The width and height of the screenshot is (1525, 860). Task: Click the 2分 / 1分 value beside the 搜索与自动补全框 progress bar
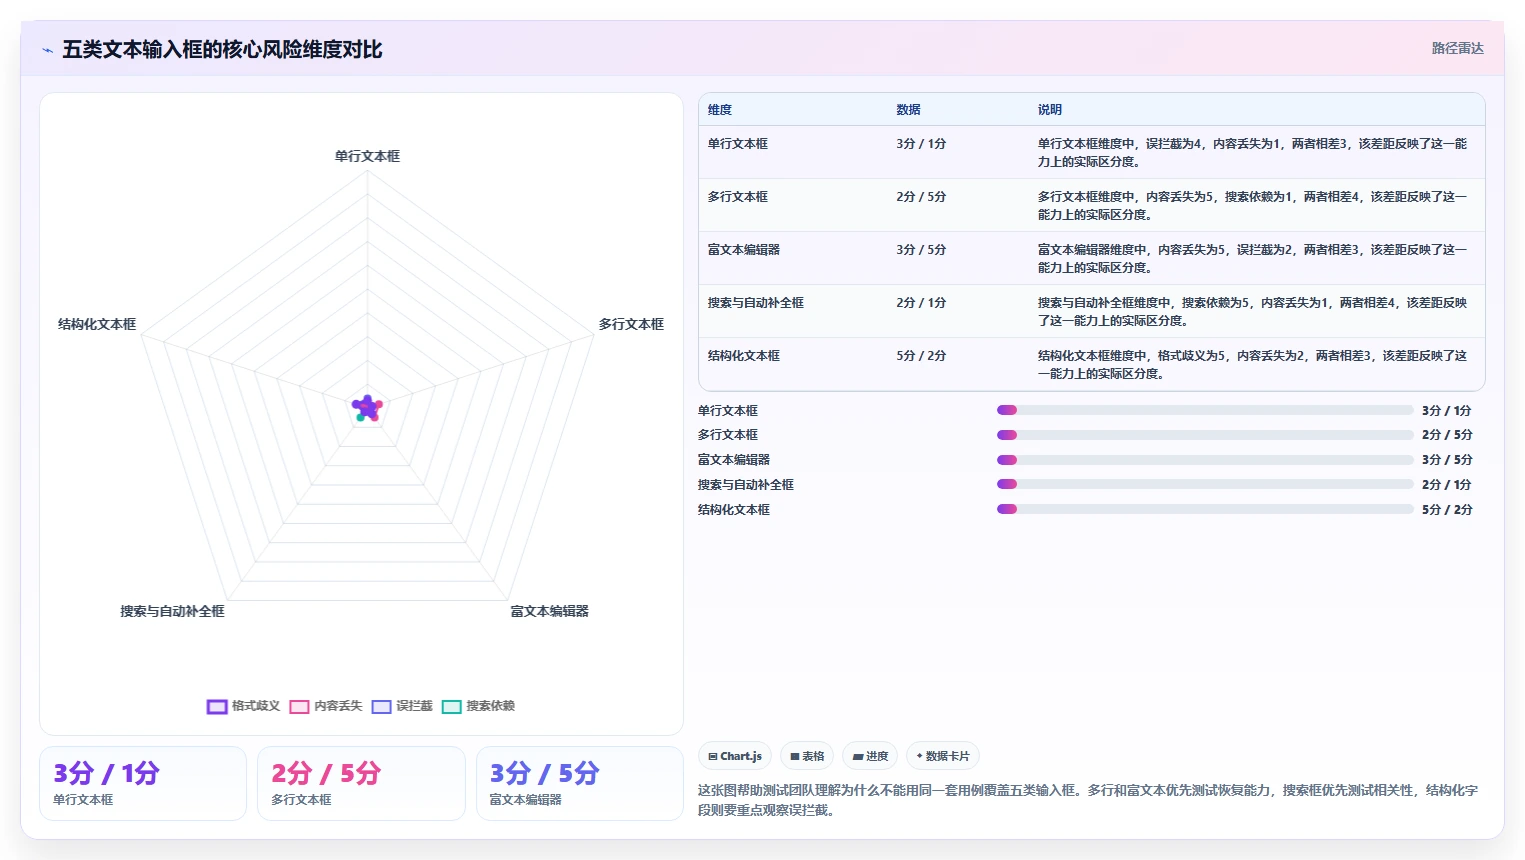1447,485
